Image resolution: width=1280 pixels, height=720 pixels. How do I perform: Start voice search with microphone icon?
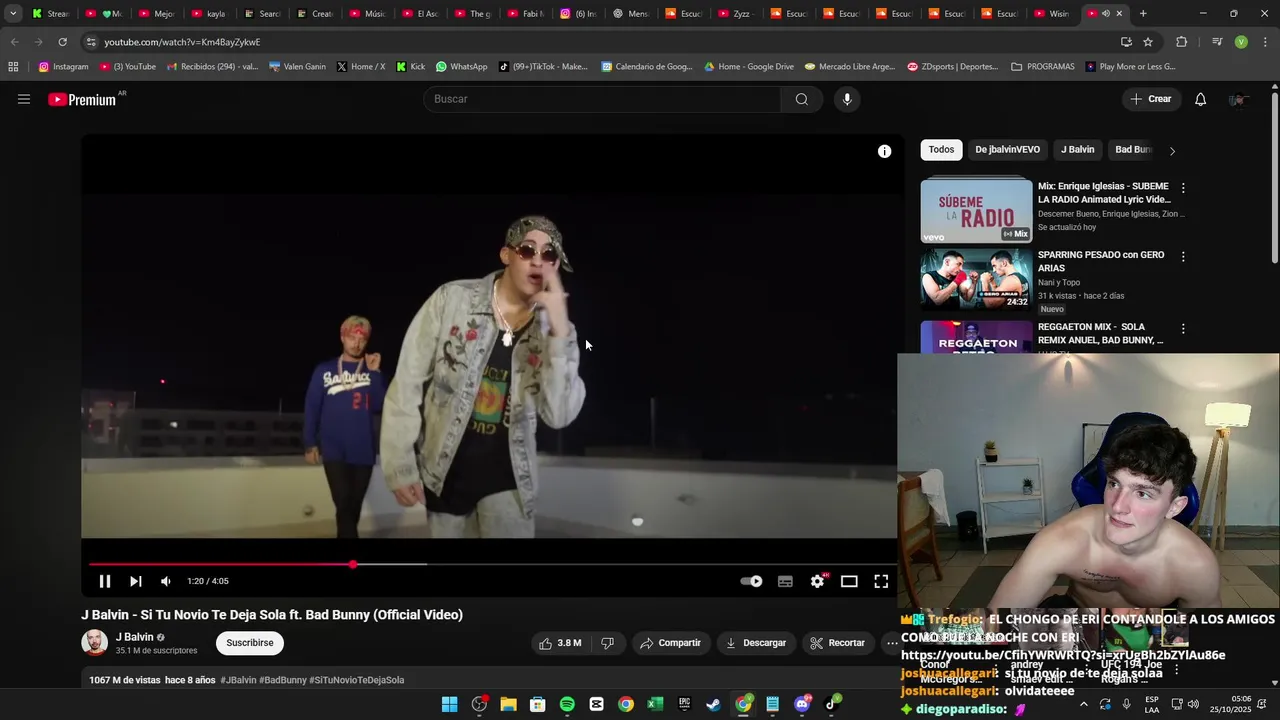tap(847, 99)
